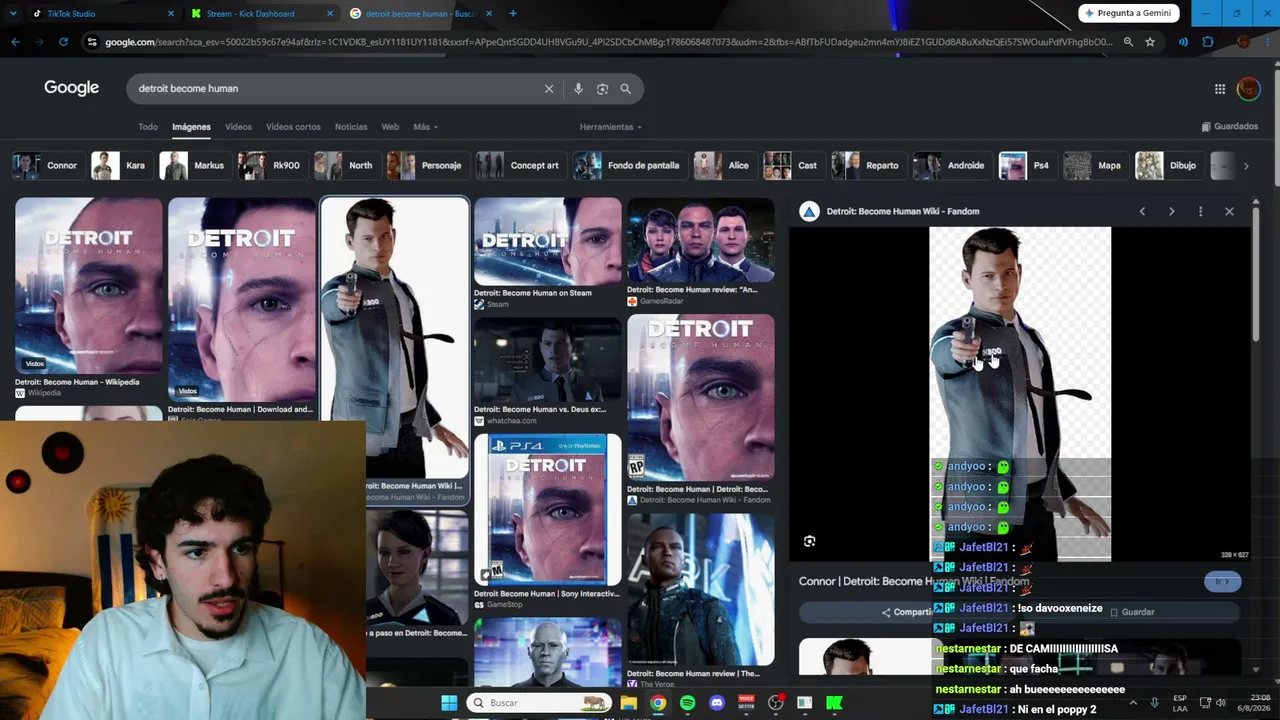
Task: Click the Ir button to visit page
Action: click(1222, 582)
